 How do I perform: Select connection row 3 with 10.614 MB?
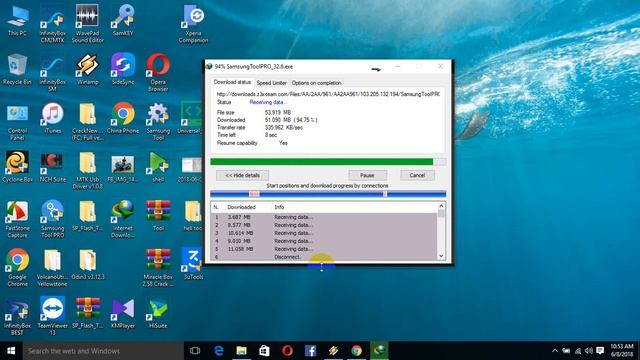tap(324, 233)
